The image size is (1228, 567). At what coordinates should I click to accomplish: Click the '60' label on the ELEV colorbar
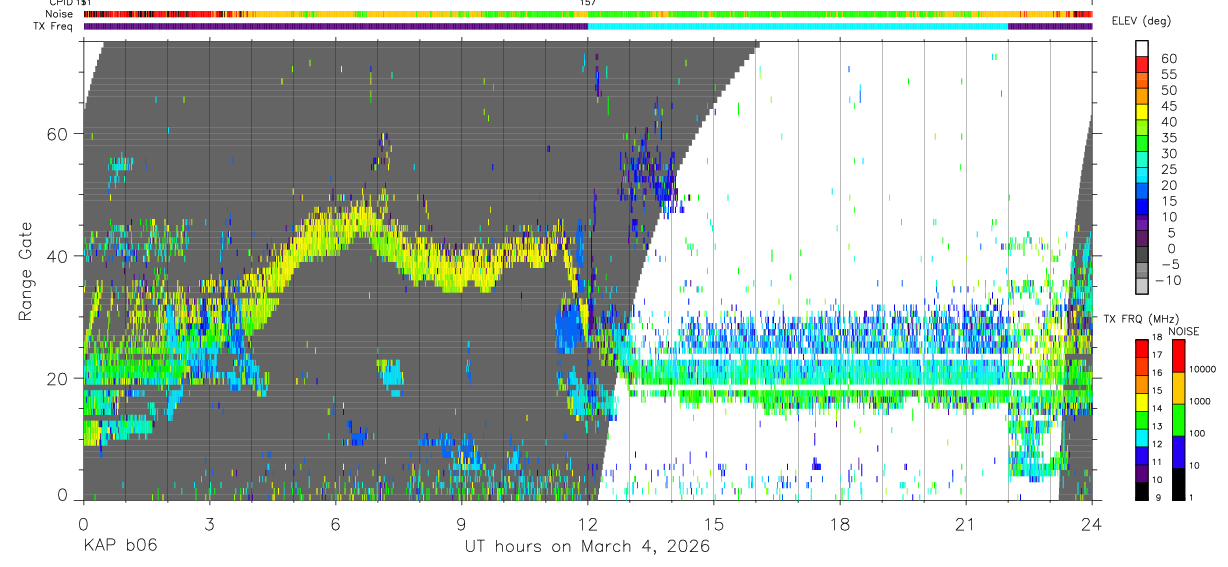1168,59
